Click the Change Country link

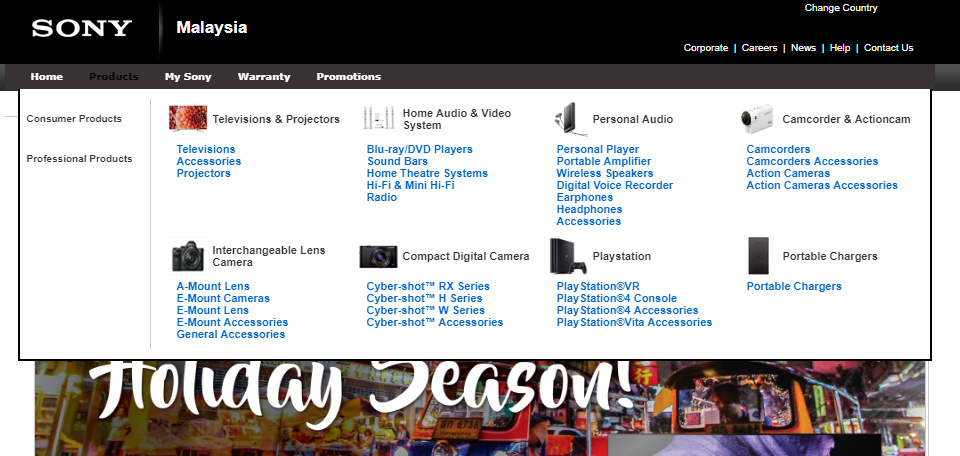click(x=841, y=8)
